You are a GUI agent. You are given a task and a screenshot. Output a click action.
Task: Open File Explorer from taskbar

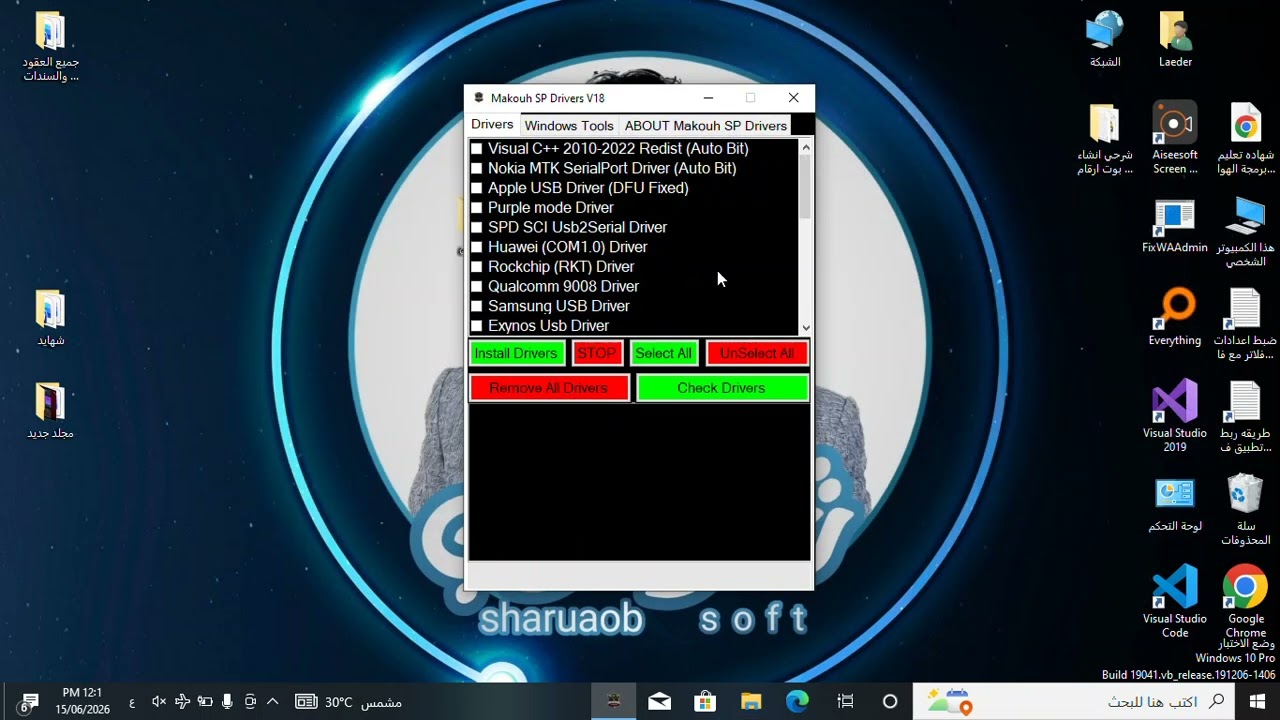pos(751,701)
